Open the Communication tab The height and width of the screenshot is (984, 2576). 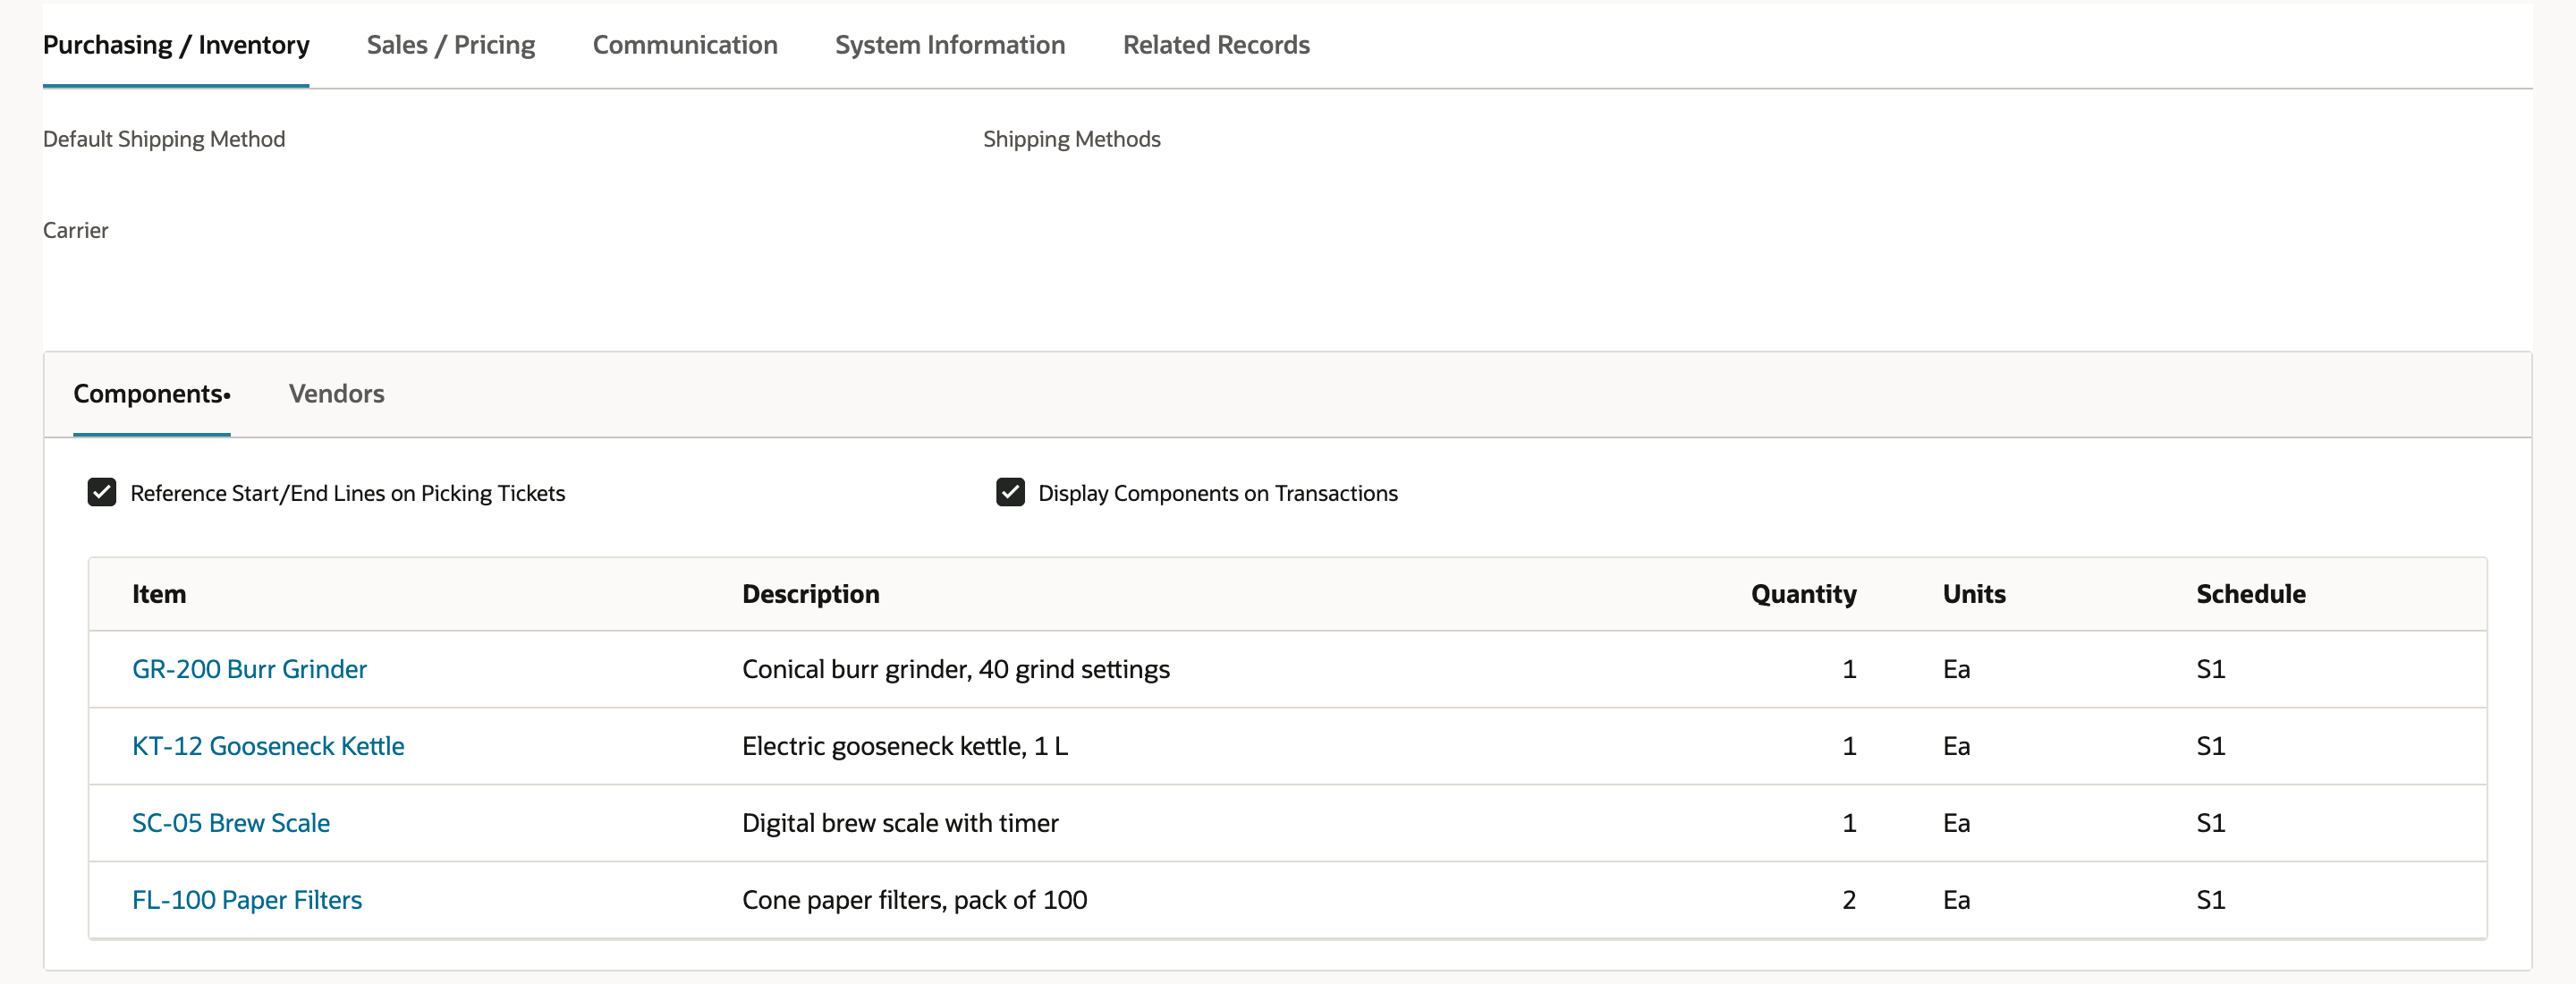[x=685, y=45]
